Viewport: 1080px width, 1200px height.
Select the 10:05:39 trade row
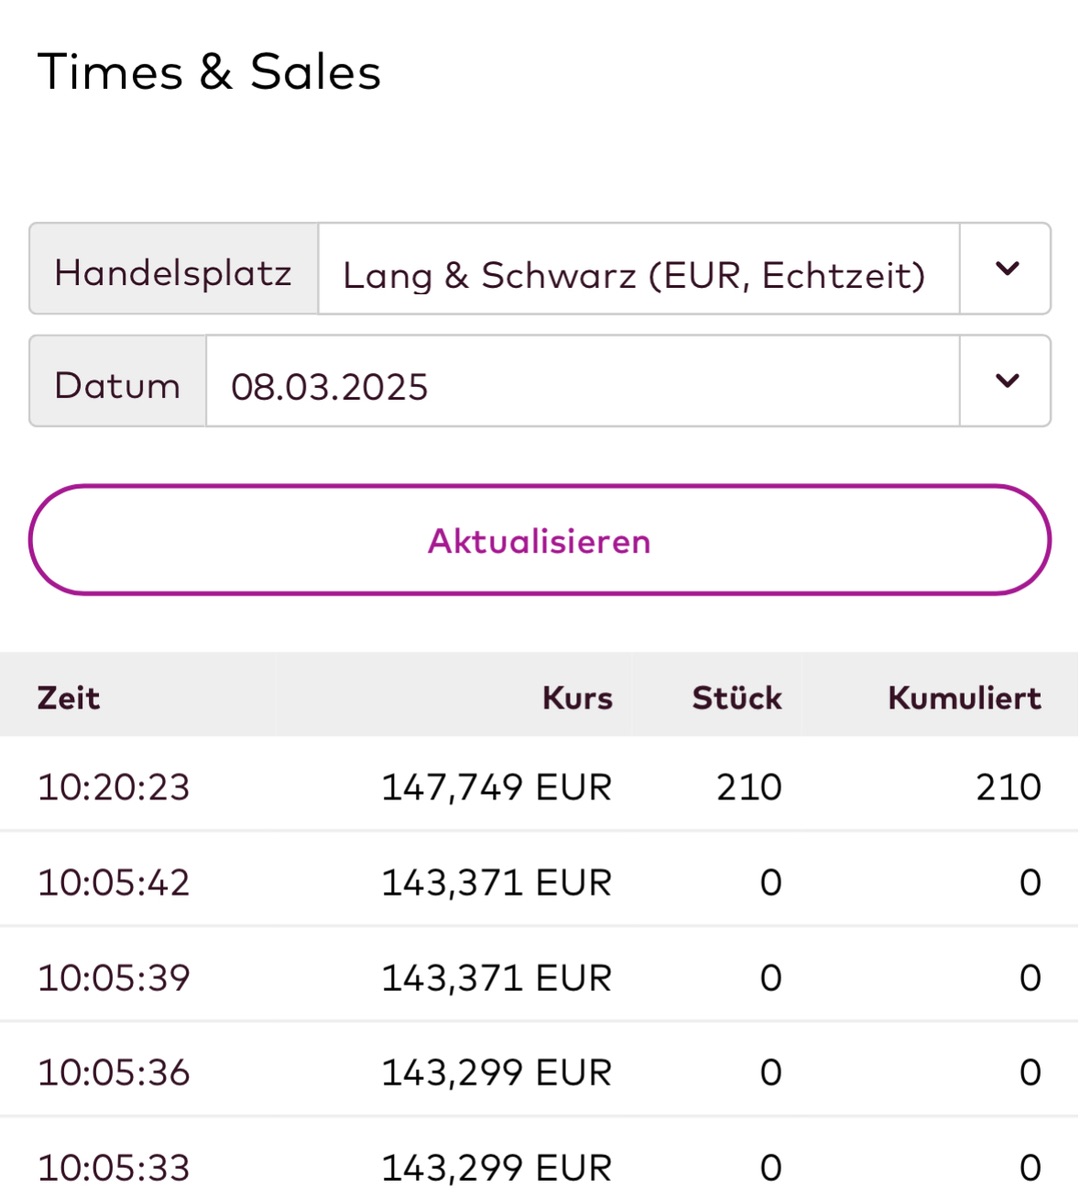coord(540,976)
